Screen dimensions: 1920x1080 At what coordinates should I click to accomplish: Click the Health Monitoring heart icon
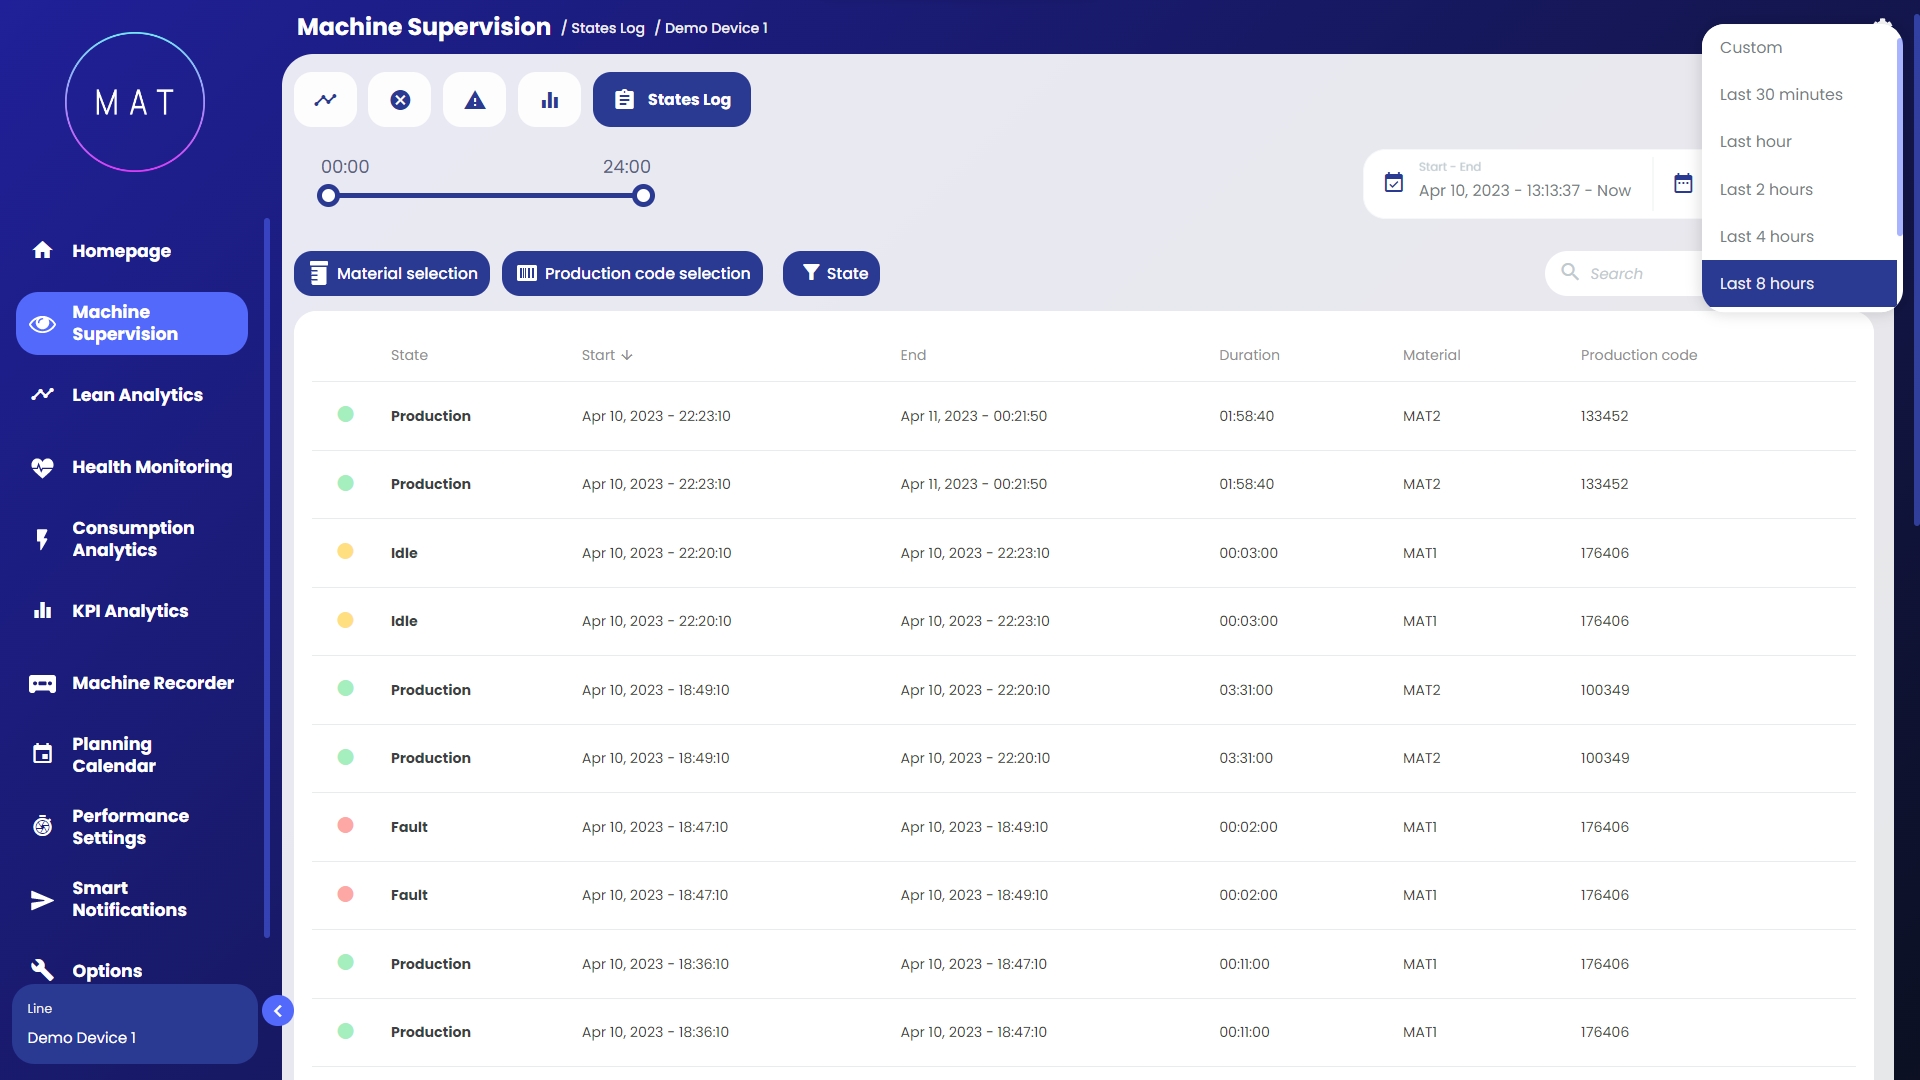click(x=42, y=467)
